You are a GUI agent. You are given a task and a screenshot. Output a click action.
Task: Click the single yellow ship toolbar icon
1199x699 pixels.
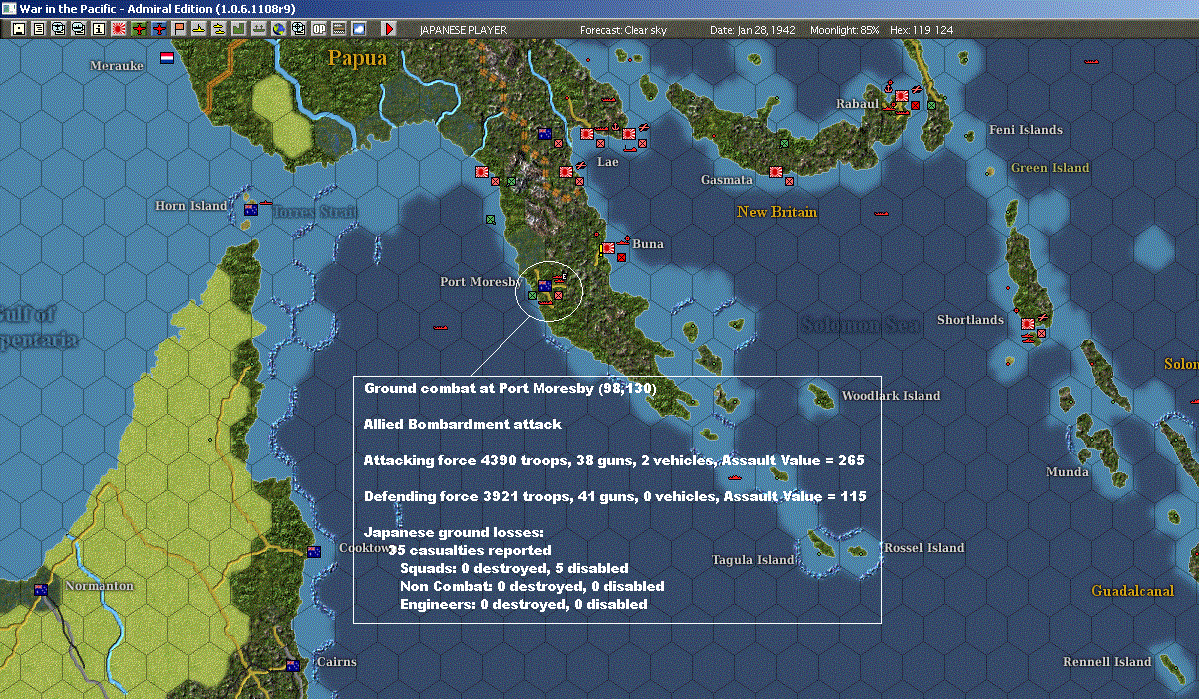click(198, 29)
